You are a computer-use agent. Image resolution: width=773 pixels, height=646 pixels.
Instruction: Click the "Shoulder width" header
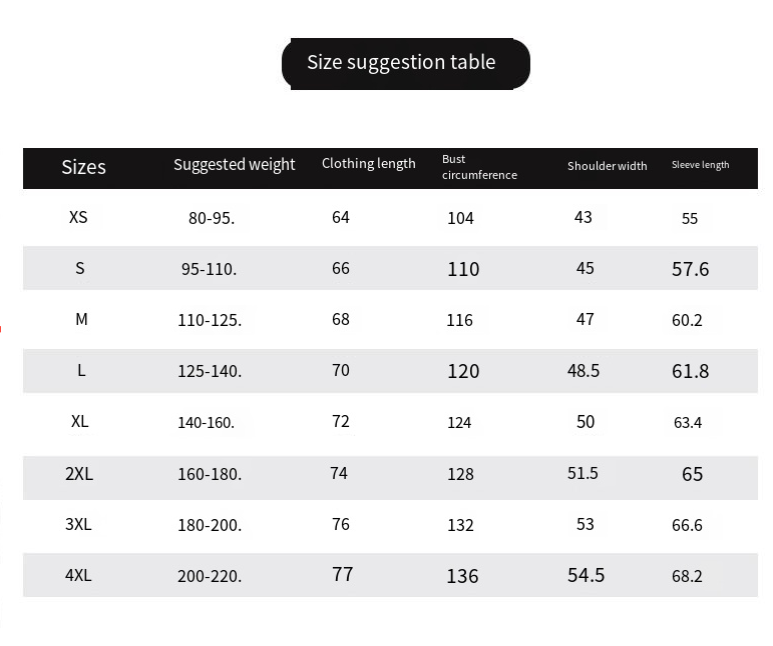607,166
